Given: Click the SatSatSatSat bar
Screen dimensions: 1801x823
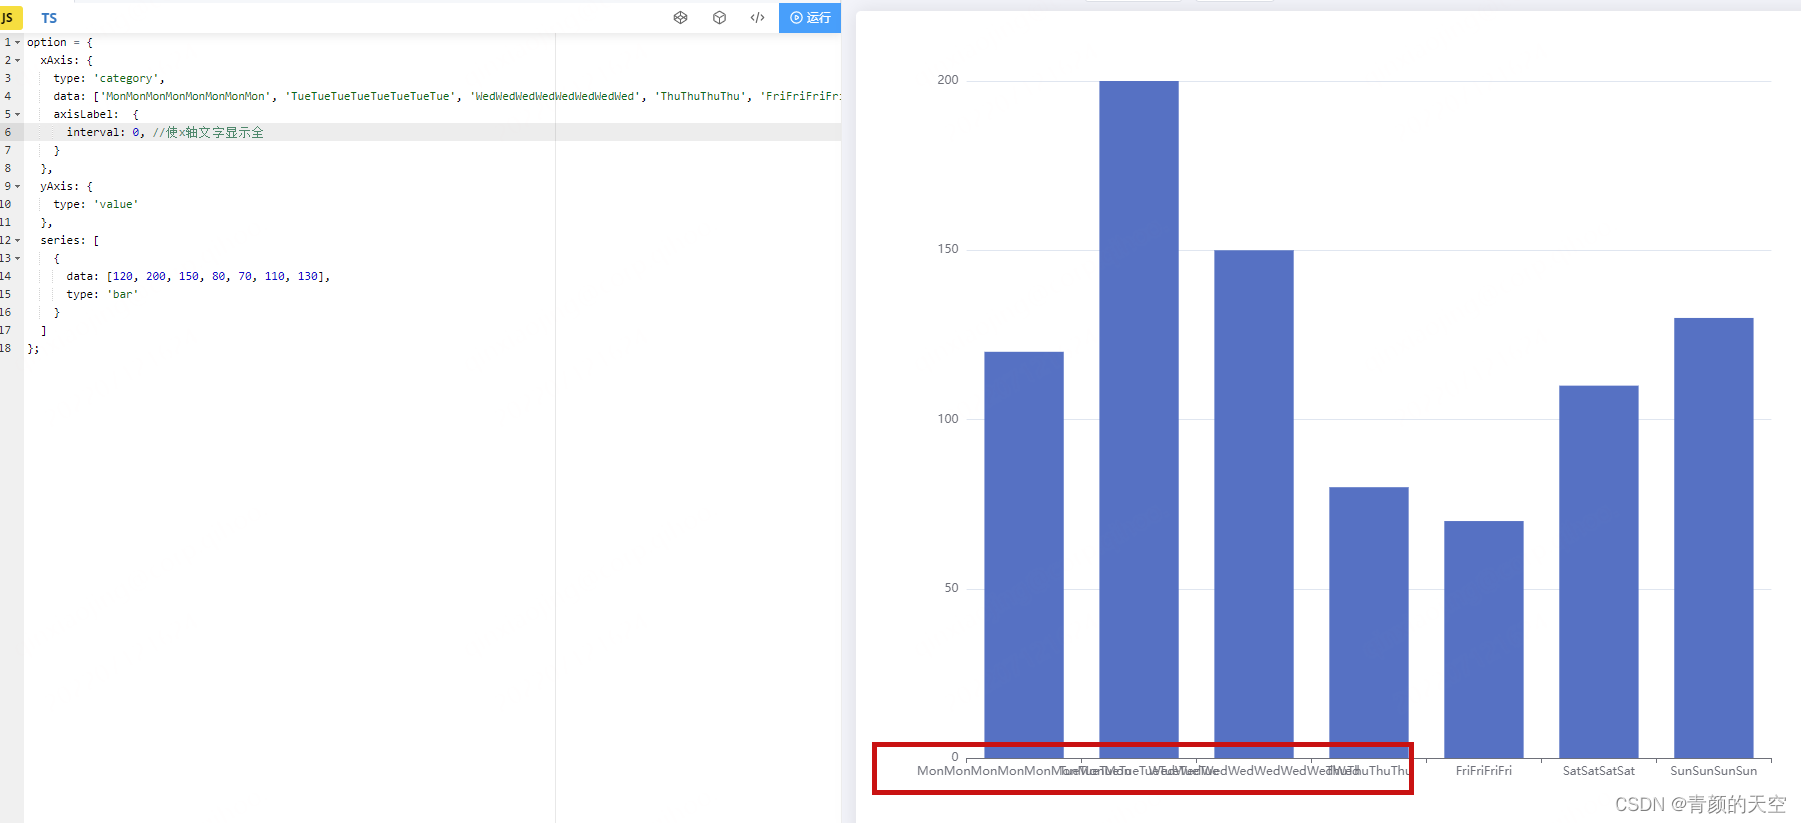Looking at the screenshot, I should click(1598, 571).
